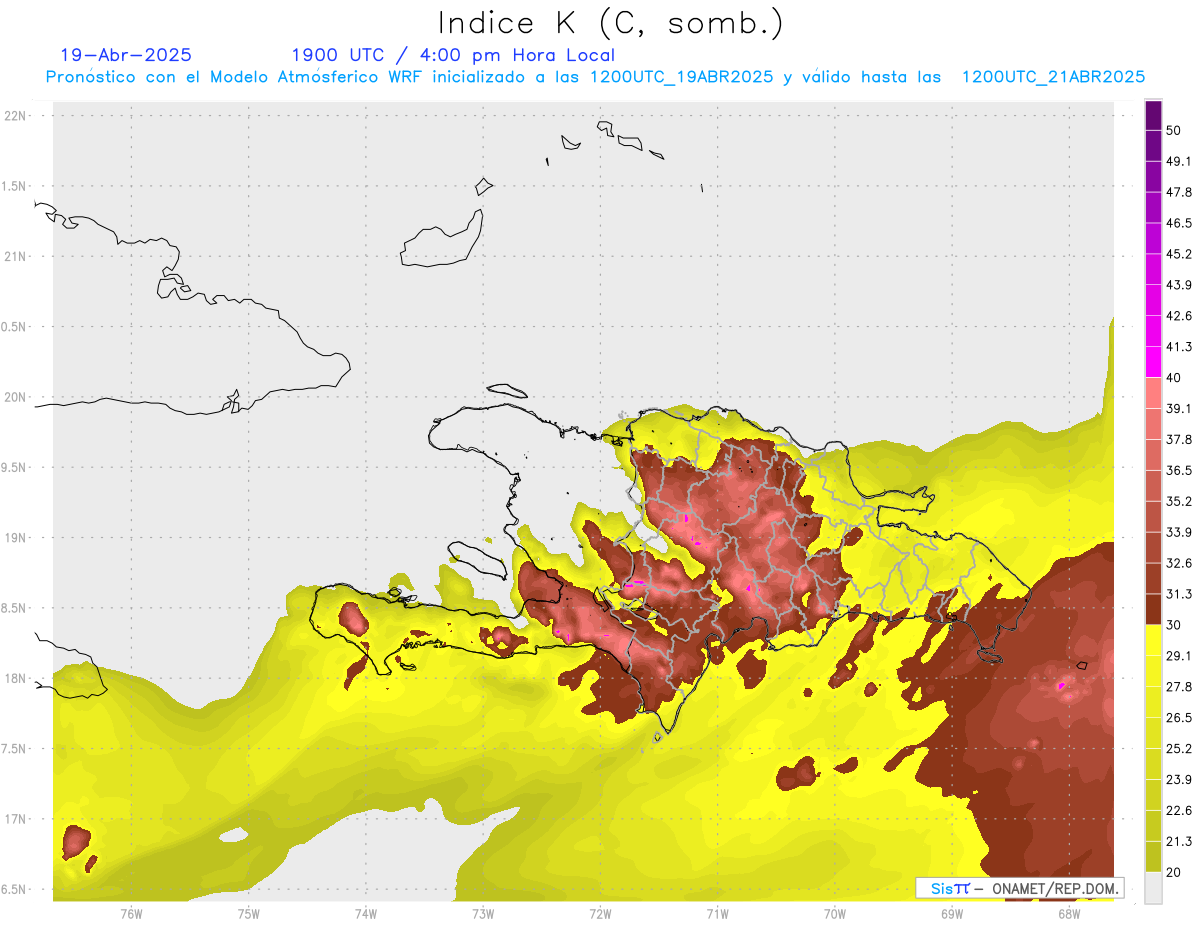Click the "1900 UTC / 4:00 pm Hora Local" text
This screenshot has width=1200, height=927.
point(453,55)
